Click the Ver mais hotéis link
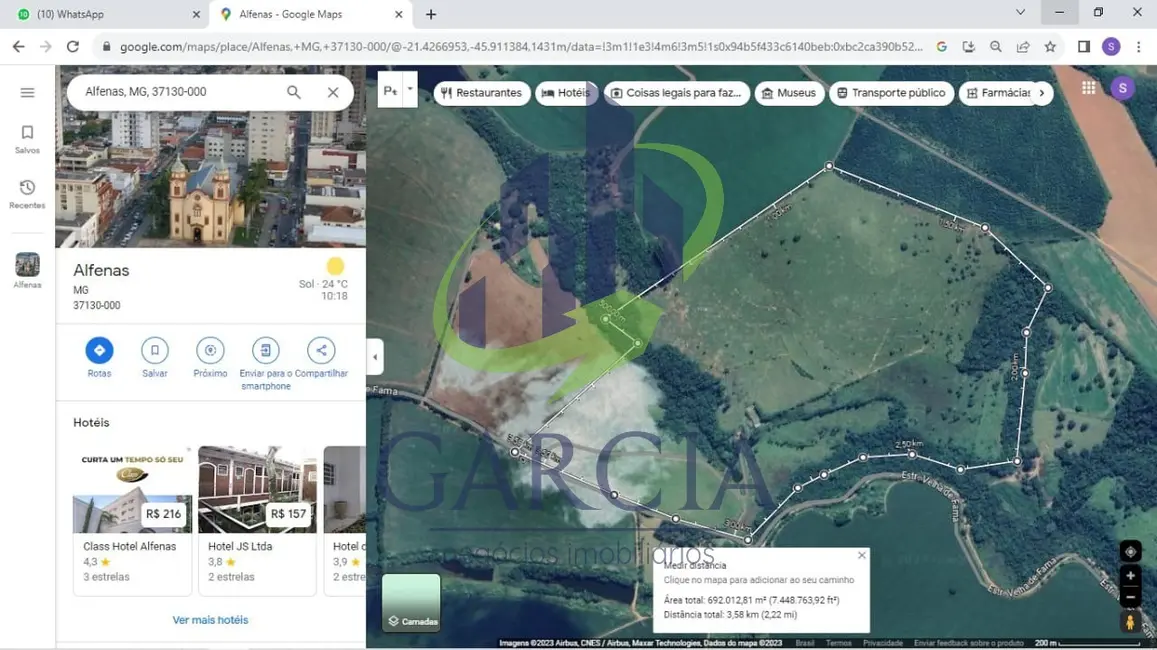This screenshot has width=1157, height=650. click(x=210, y=620)
